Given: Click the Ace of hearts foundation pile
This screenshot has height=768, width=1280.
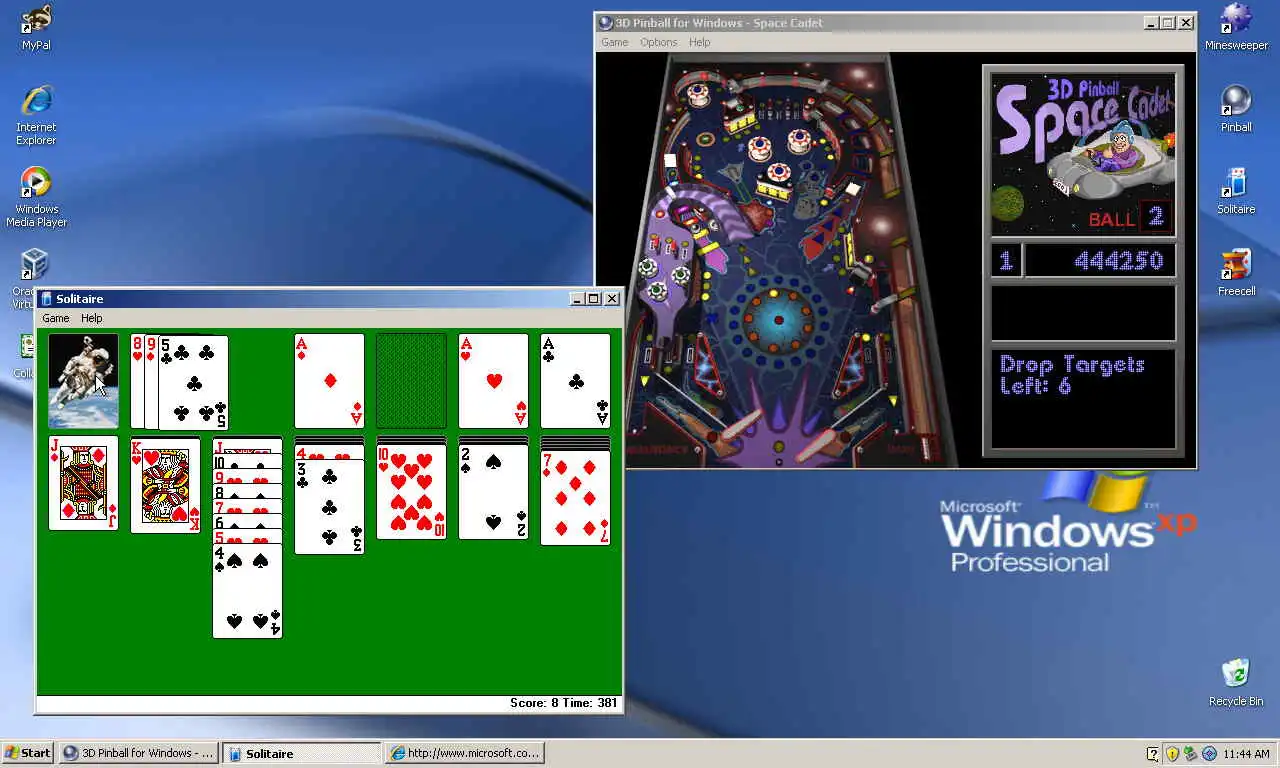Looking at the screenshot, I should pos(493,381).
